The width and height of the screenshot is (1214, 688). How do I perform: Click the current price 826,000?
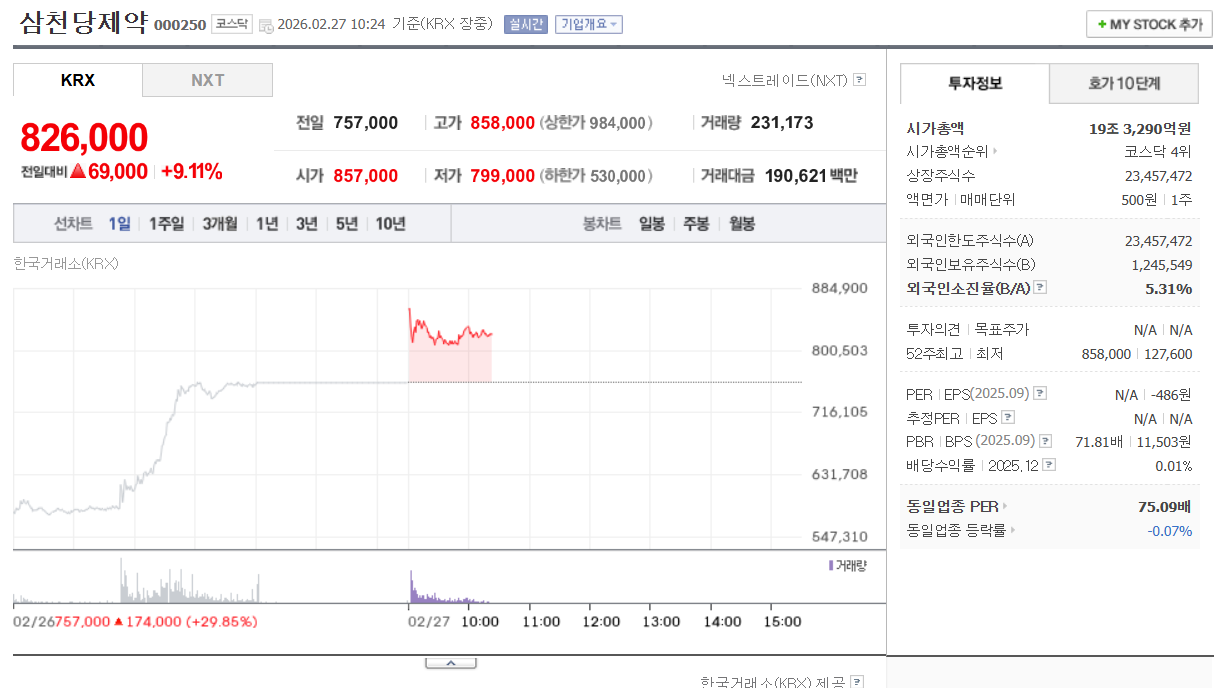pyautogui.click(x=84, y=138)
